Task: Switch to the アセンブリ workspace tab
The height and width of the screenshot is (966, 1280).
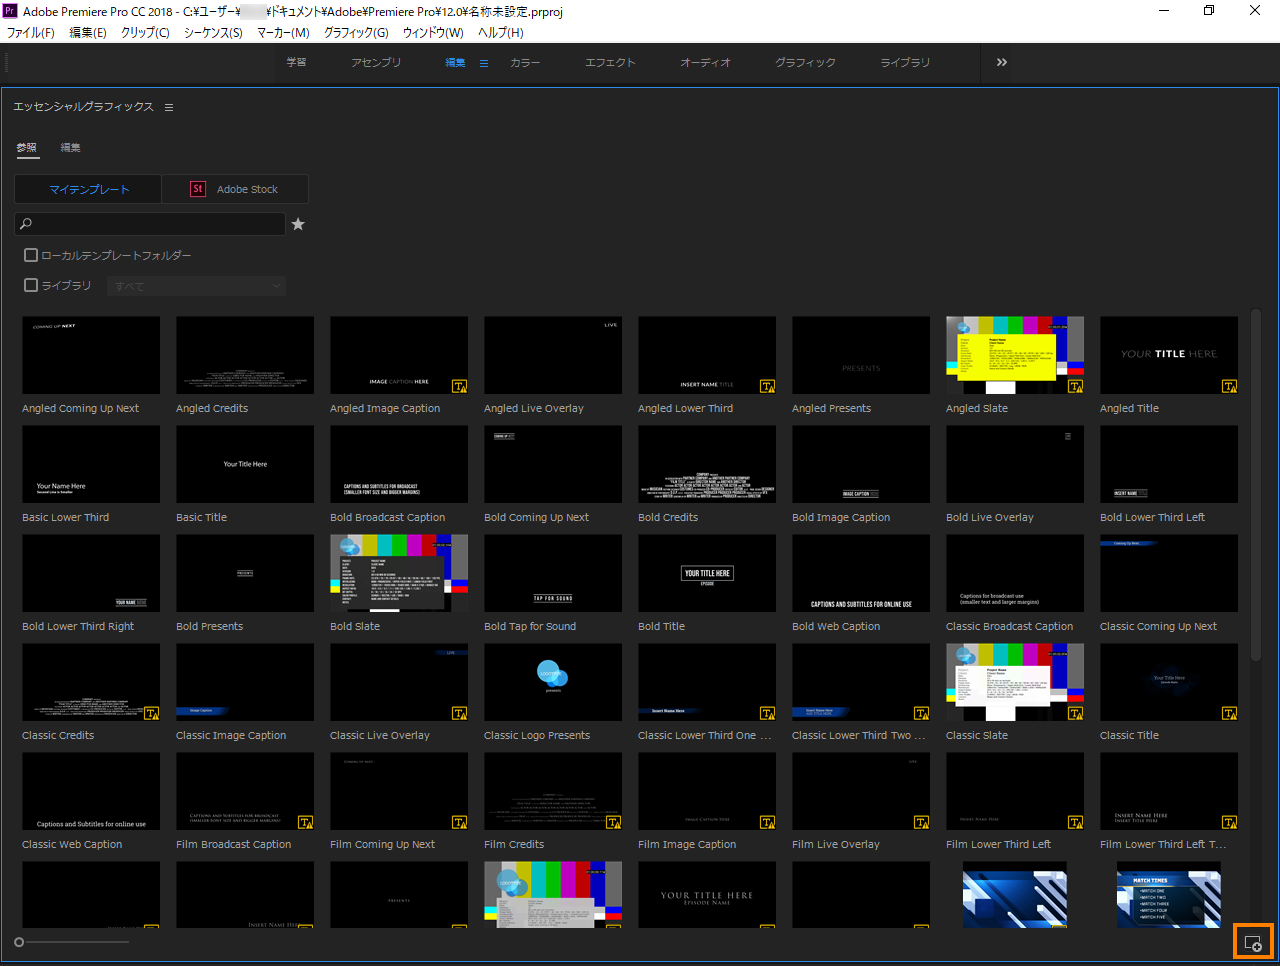Action: coord(376,62)
